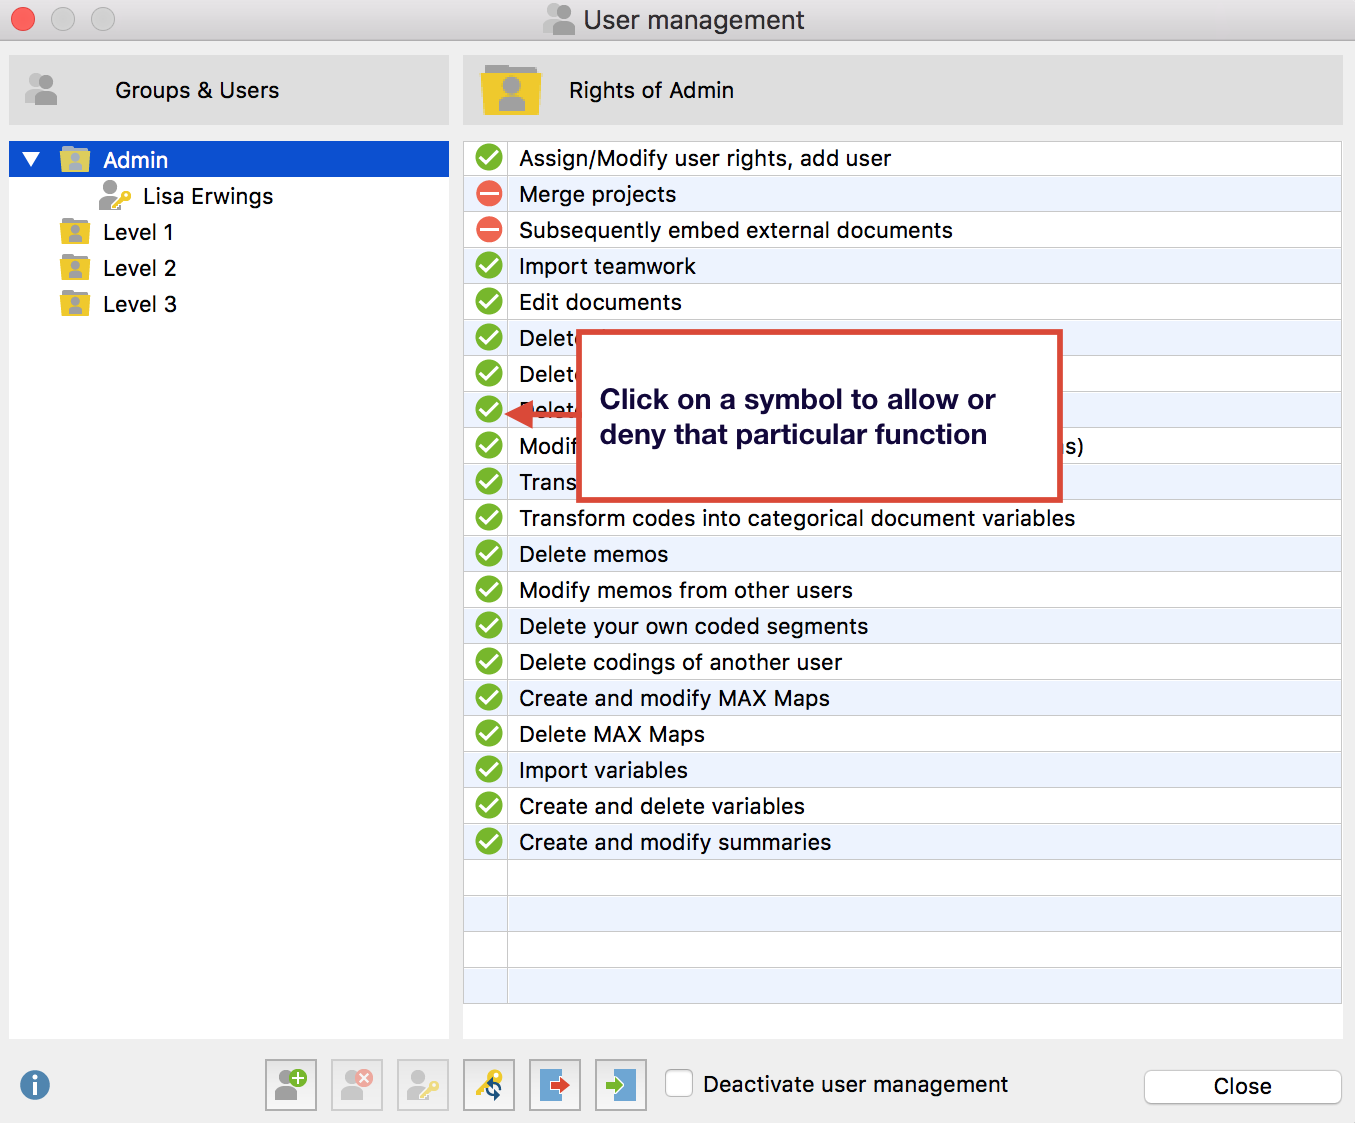Deny Delete MAX Maps via its checkmark
Screen dimensions: 1355x1123
(x=489, y=734)
